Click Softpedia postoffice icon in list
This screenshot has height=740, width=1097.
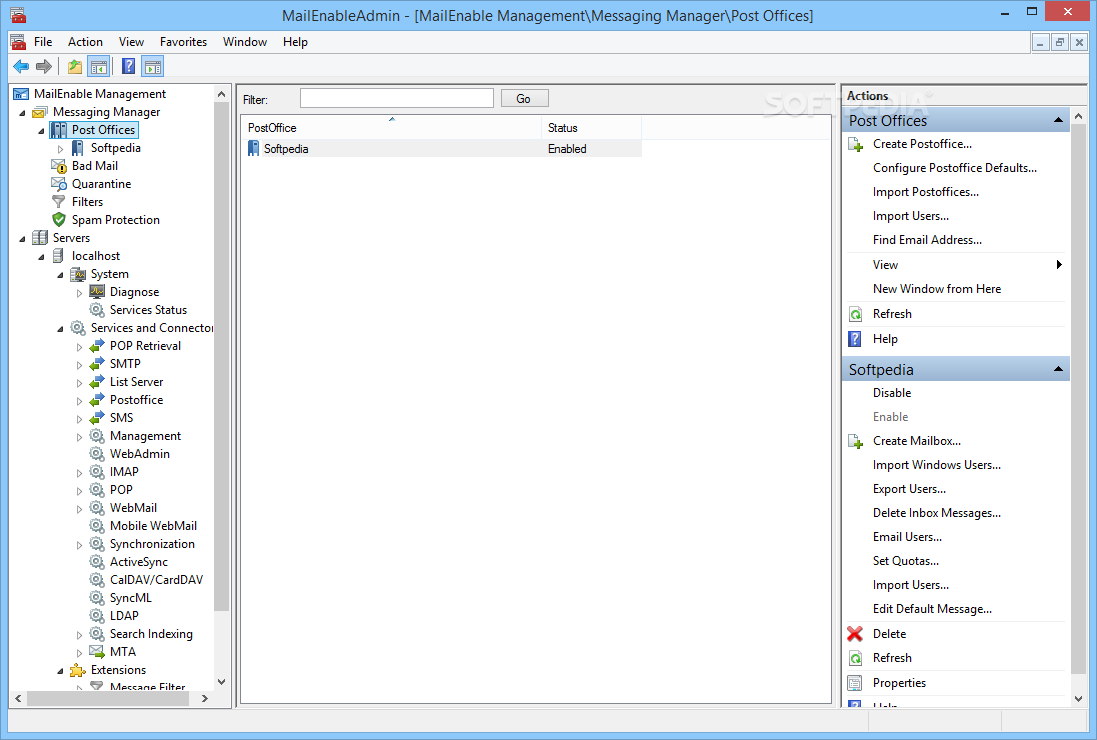(253, 149)
